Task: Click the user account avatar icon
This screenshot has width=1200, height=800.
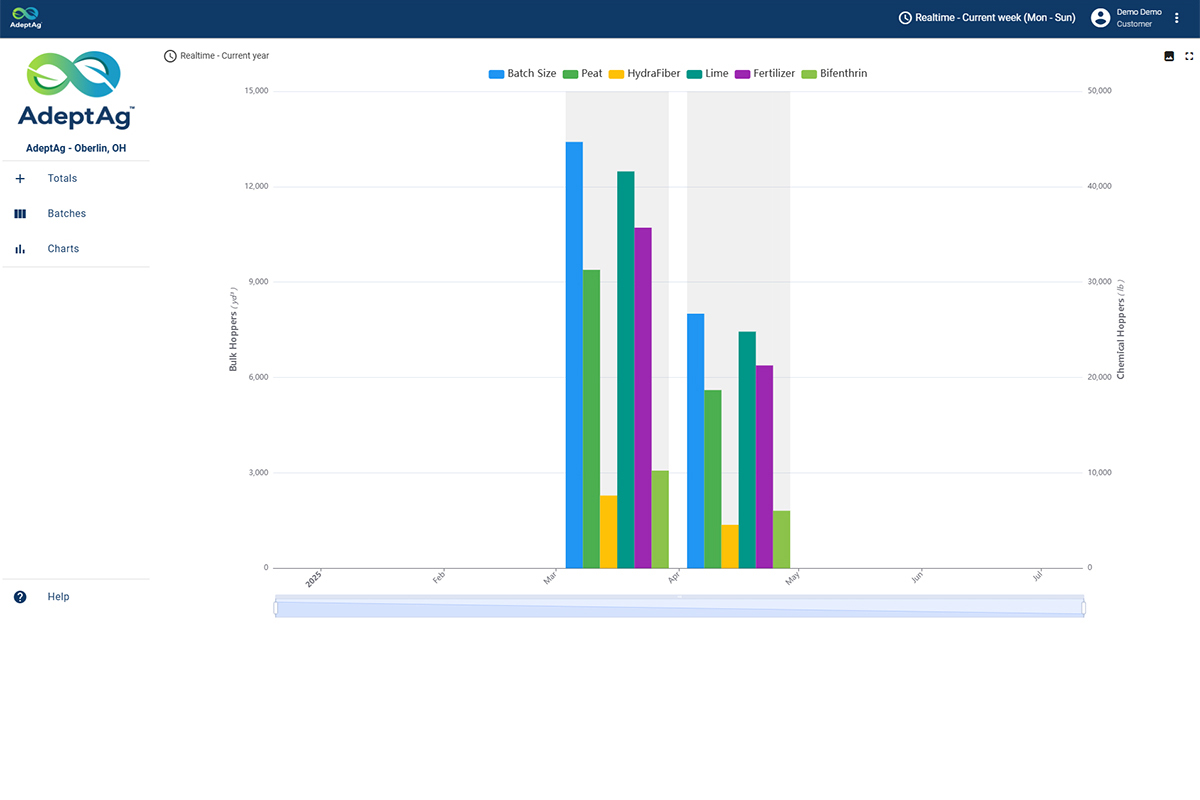Action: pos(1100,18)
